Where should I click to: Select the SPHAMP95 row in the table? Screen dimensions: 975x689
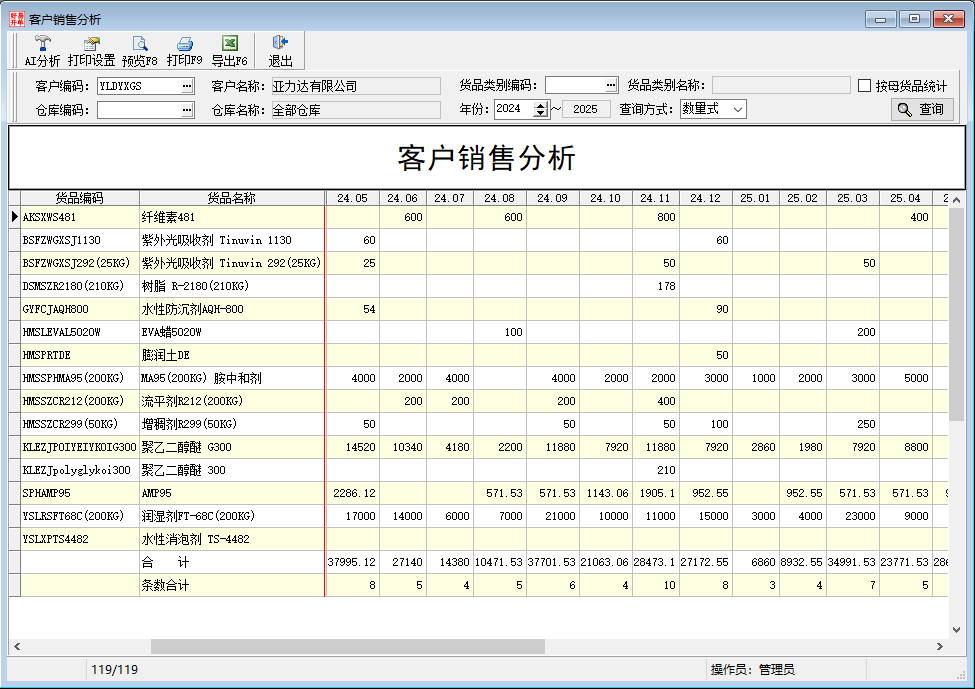(x=230, y=493)
